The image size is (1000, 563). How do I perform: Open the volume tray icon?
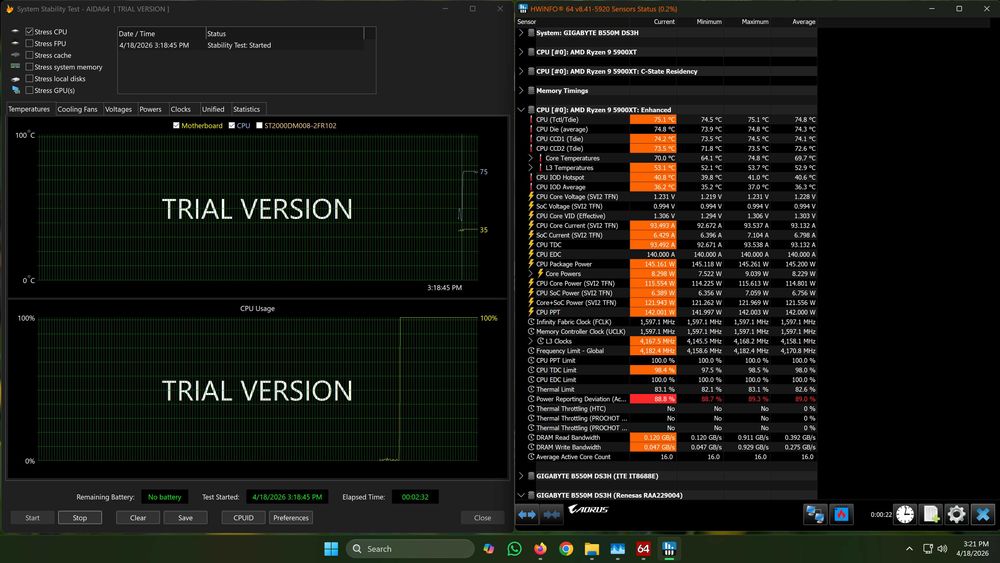[x=943, y=548]
